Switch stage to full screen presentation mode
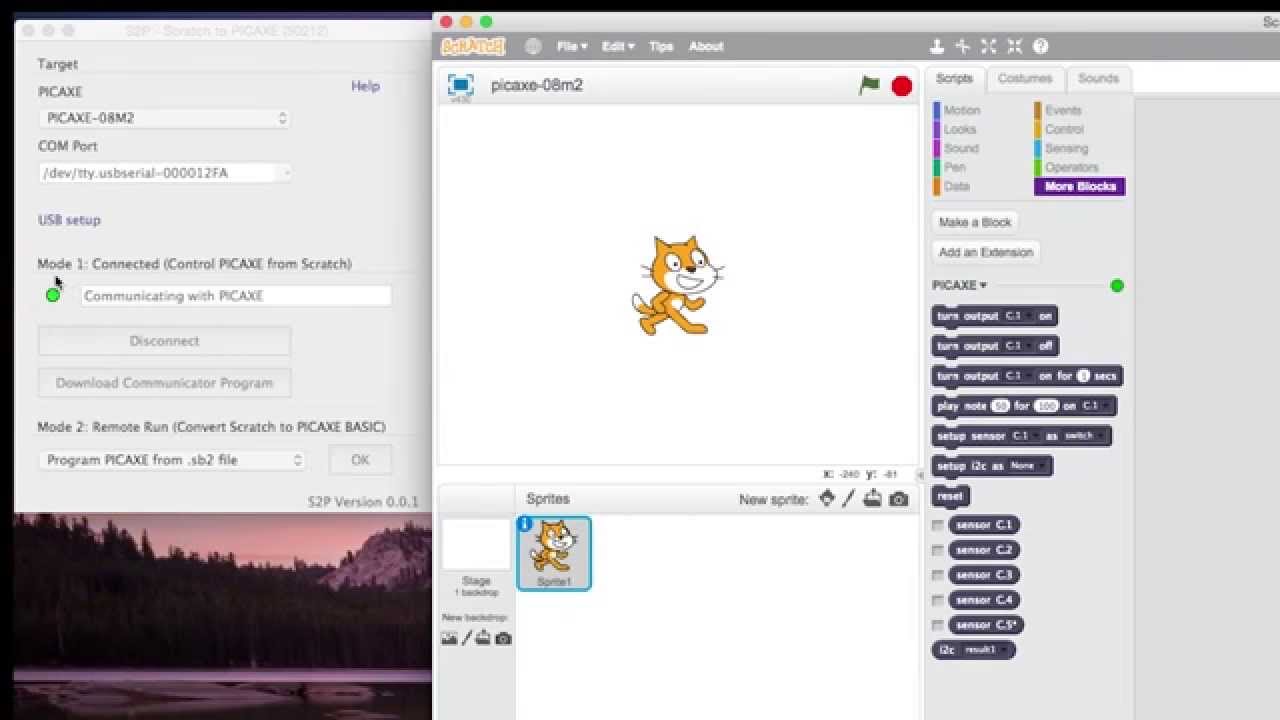Image resolution: width=1280 pixels, height=720 pixels. pyautogui.click(x=460, y=85)
